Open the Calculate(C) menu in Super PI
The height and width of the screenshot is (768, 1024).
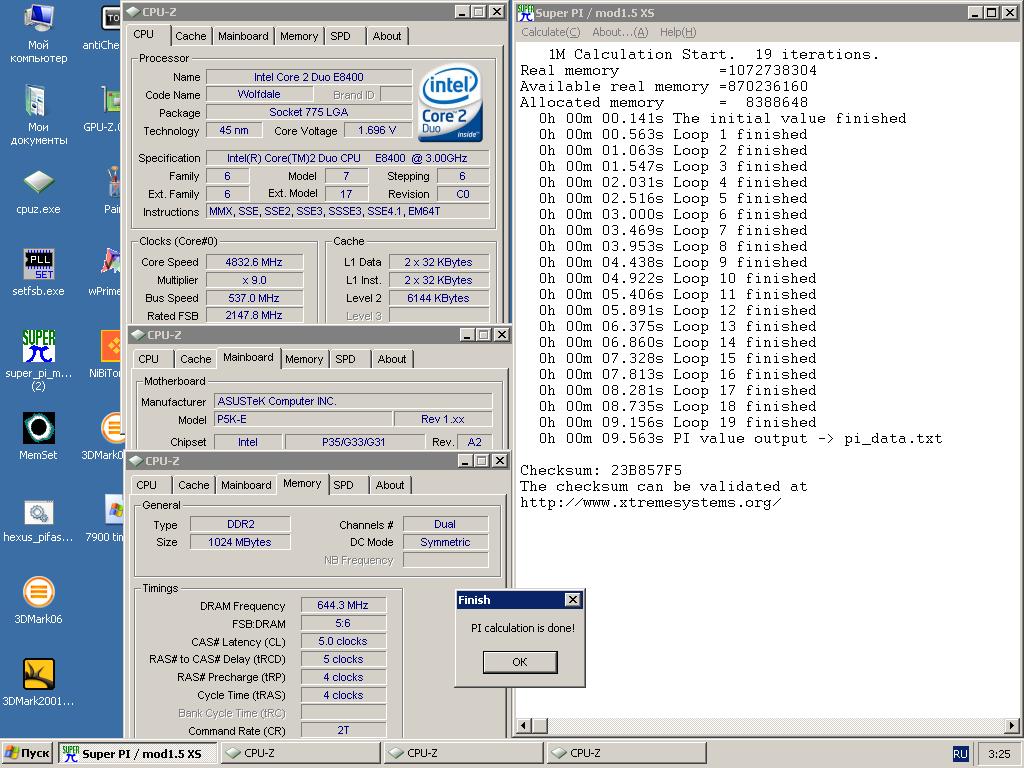(551, 32)
